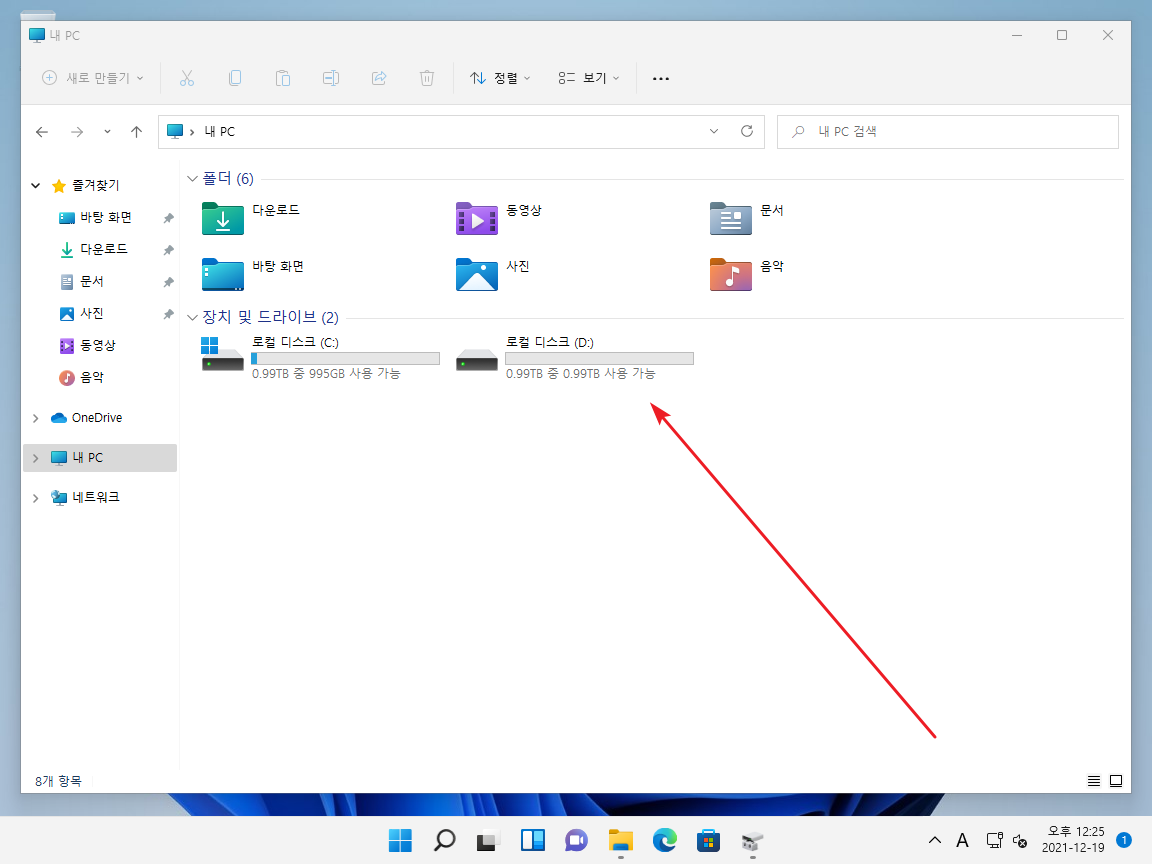Select the 사진 folder in main pane
Image resolution: width=1152 pixels, height=864 pixels.
point(493,274)
